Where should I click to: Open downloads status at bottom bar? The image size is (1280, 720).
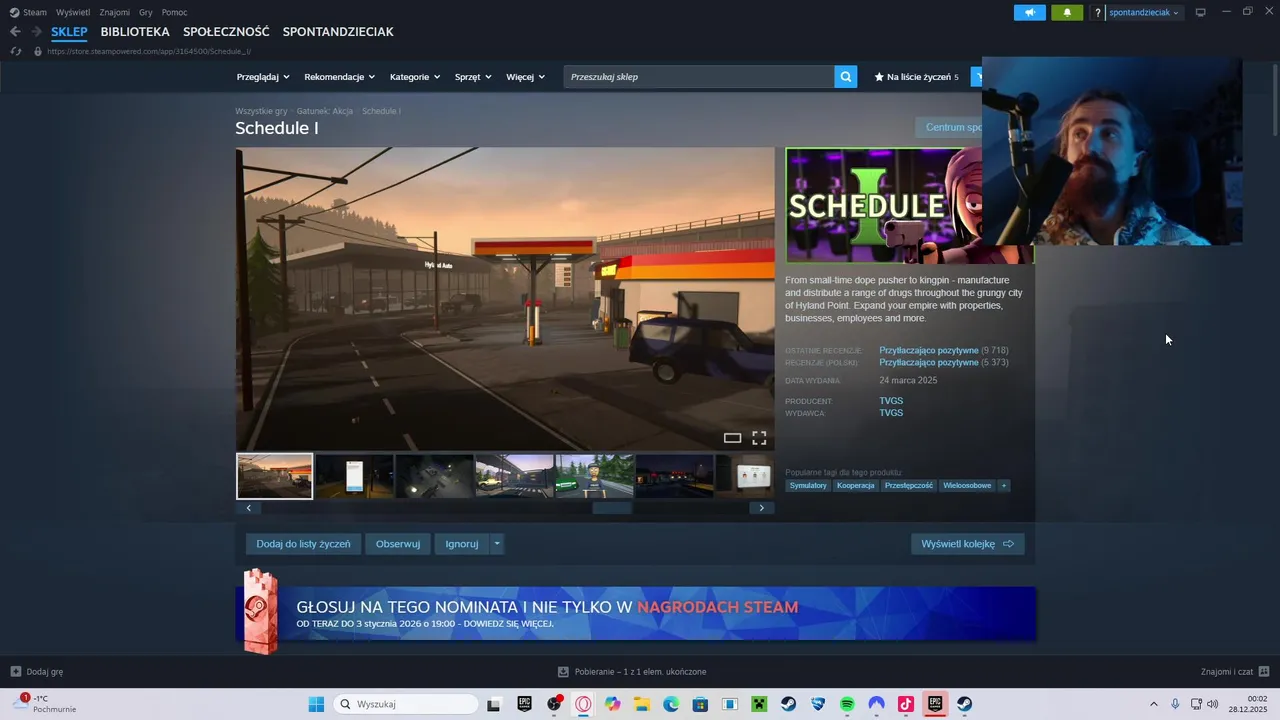[632, 672]
